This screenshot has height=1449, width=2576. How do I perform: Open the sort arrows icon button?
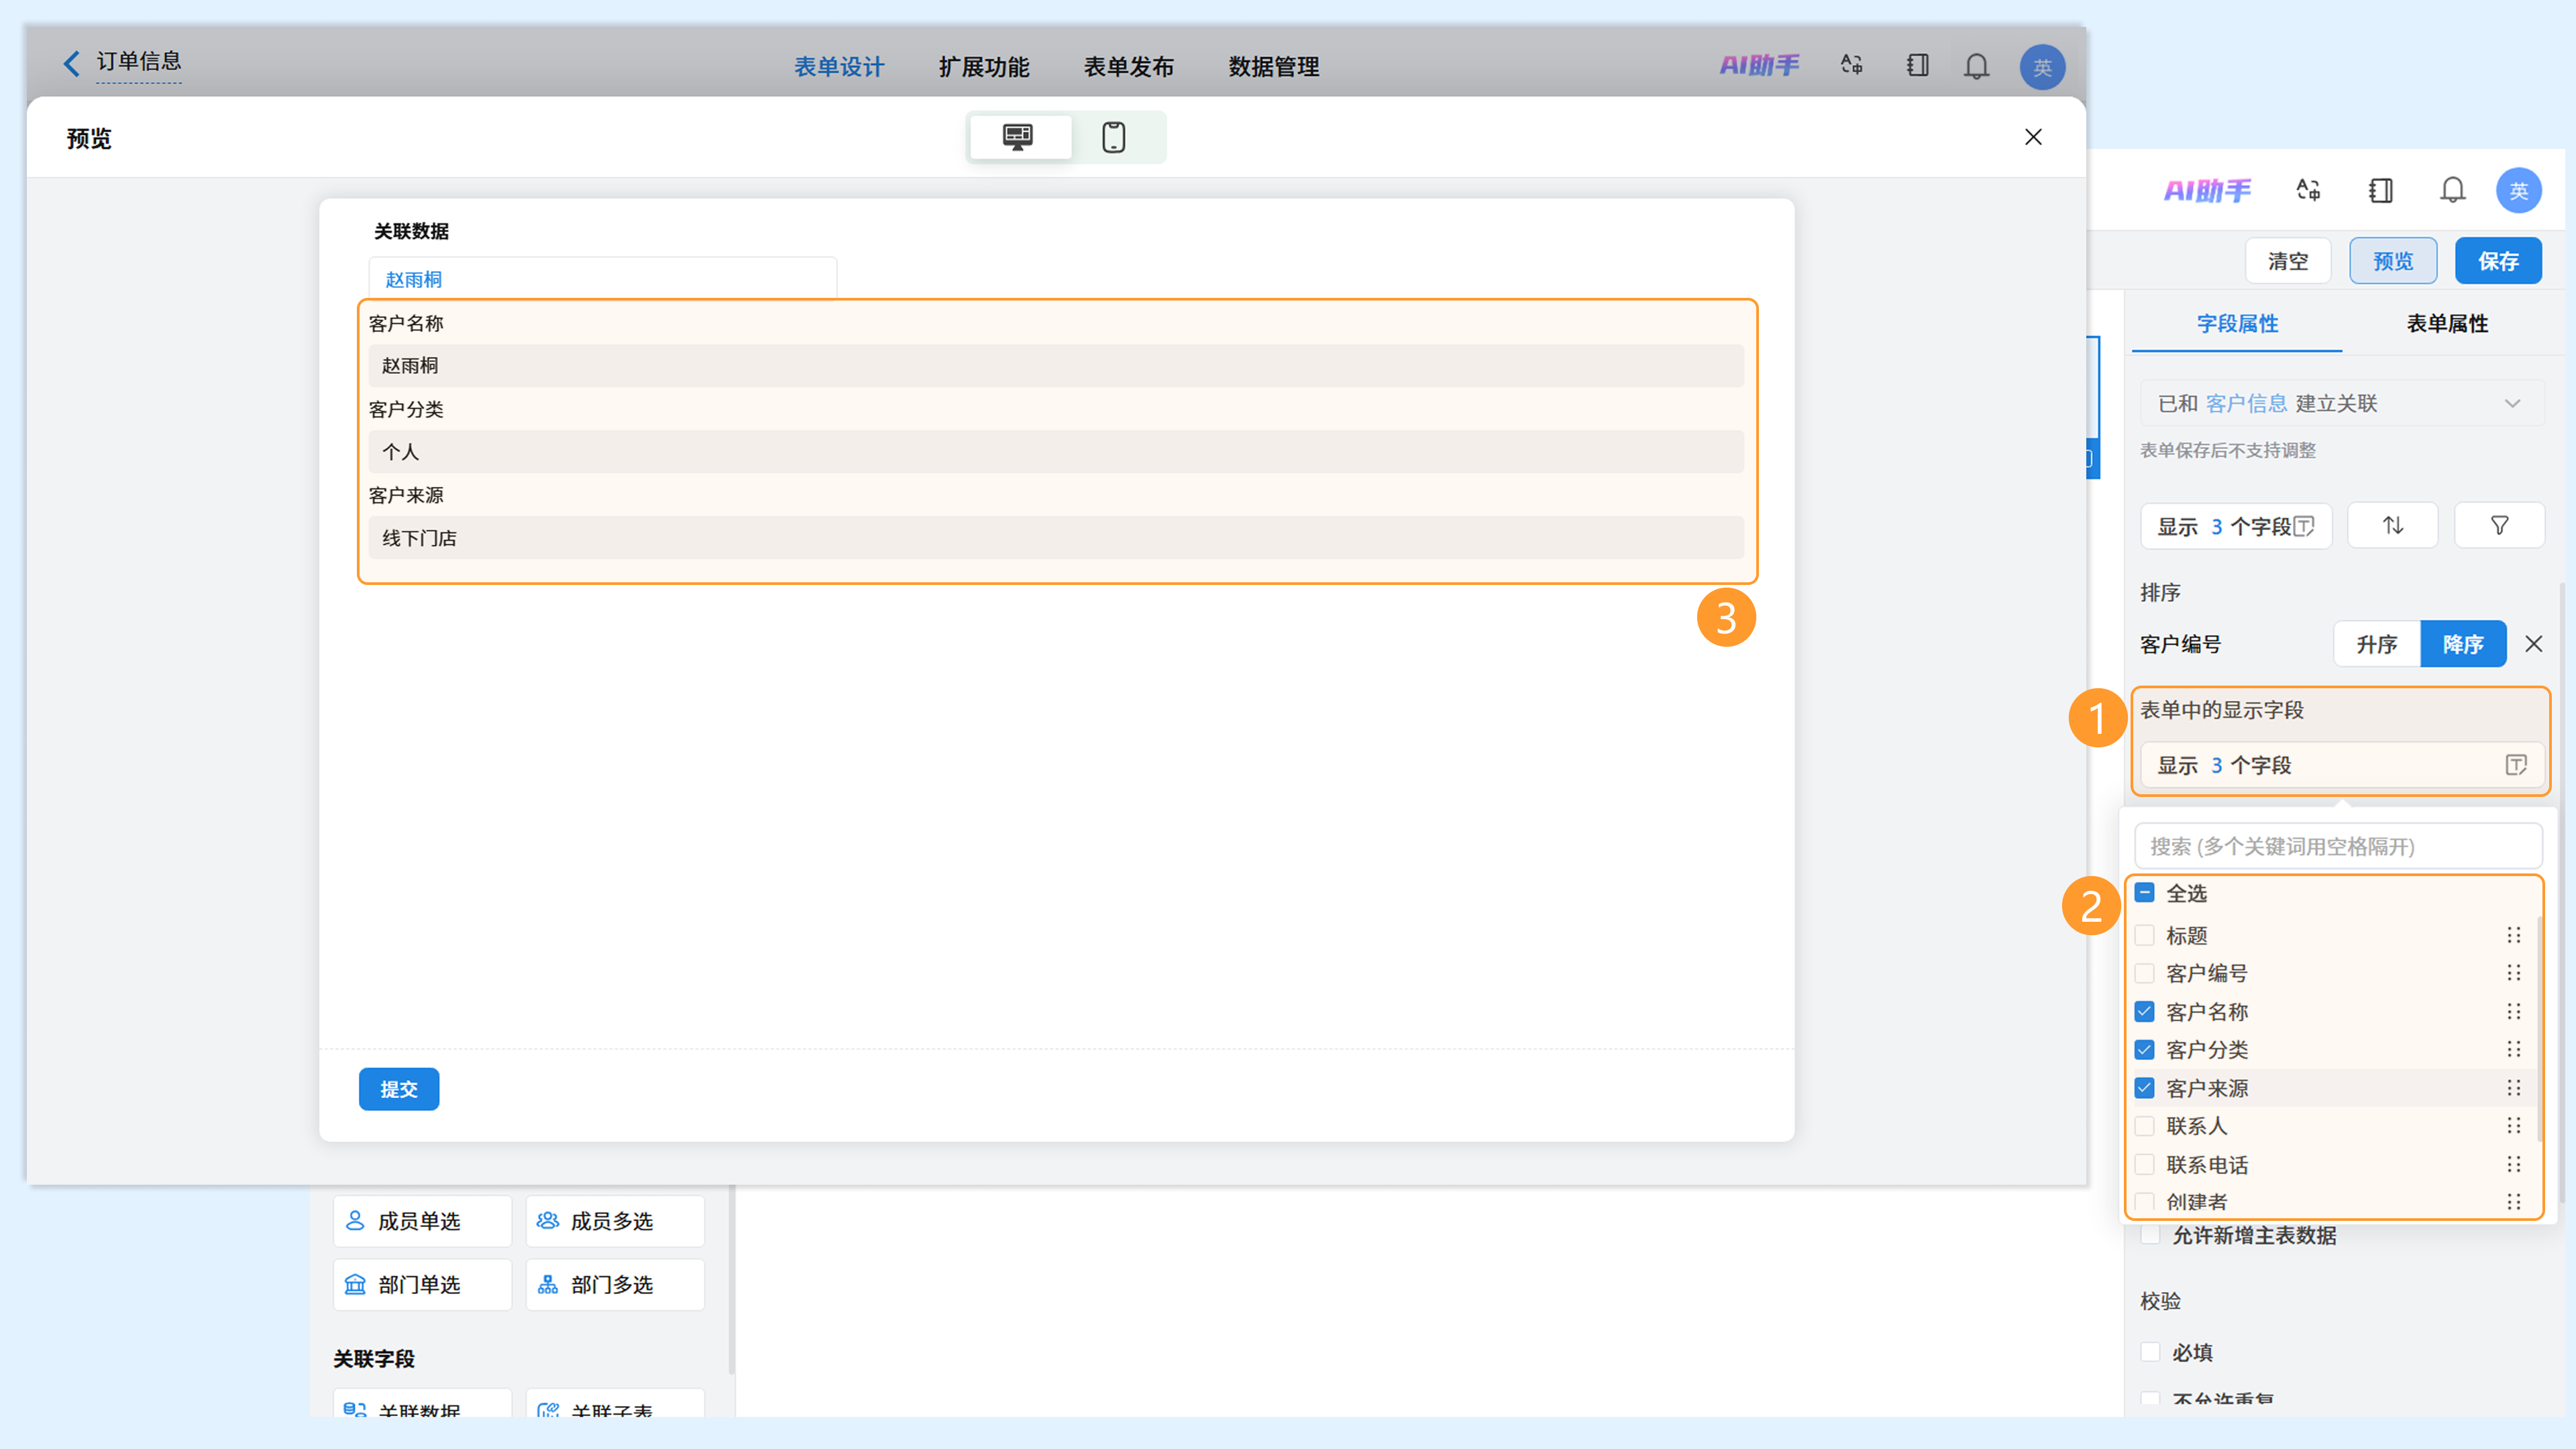(2392, 525)
